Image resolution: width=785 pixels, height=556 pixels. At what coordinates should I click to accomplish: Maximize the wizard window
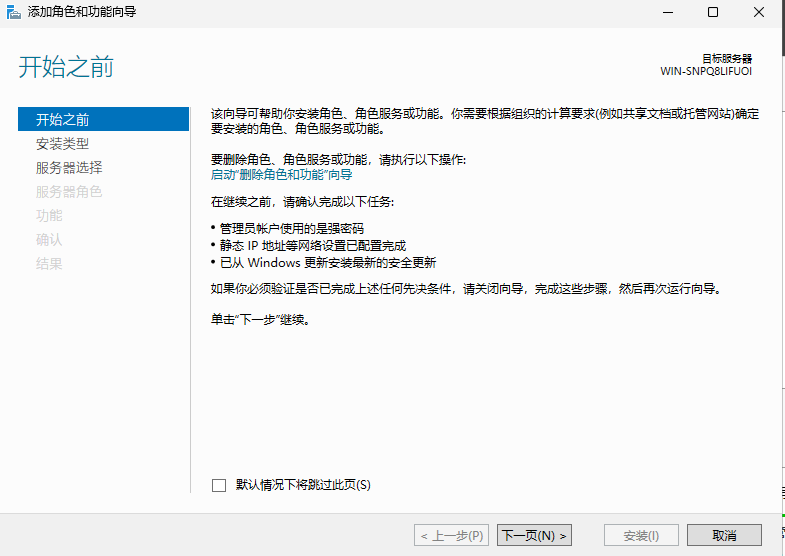tap(713, 12)
